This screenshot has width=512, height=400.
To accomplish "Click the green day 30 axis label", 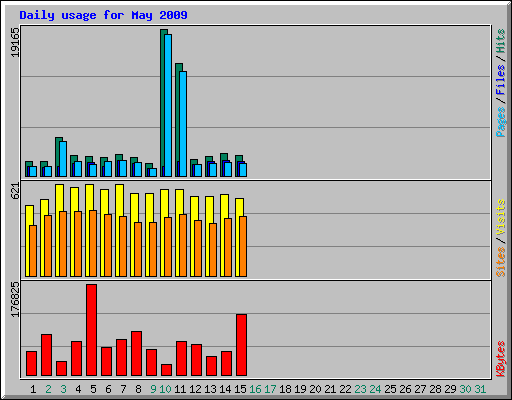I will coord(465,389).
